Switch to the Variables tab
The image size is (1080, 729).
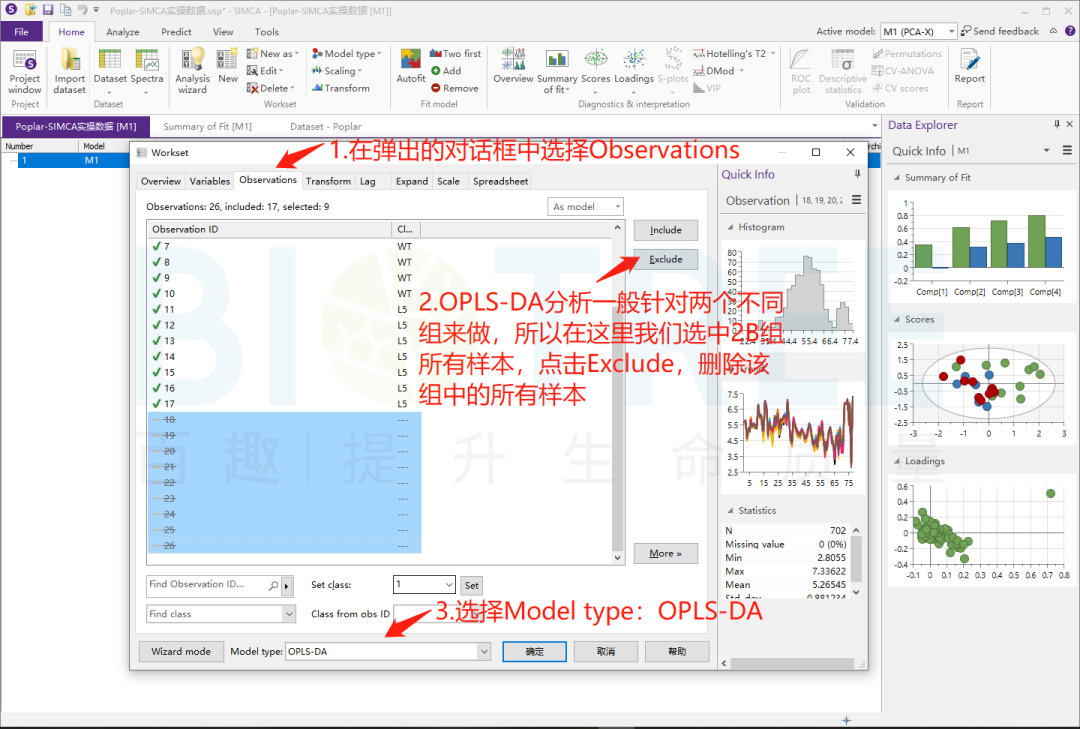pyautogui.click(x=210, y=181)
